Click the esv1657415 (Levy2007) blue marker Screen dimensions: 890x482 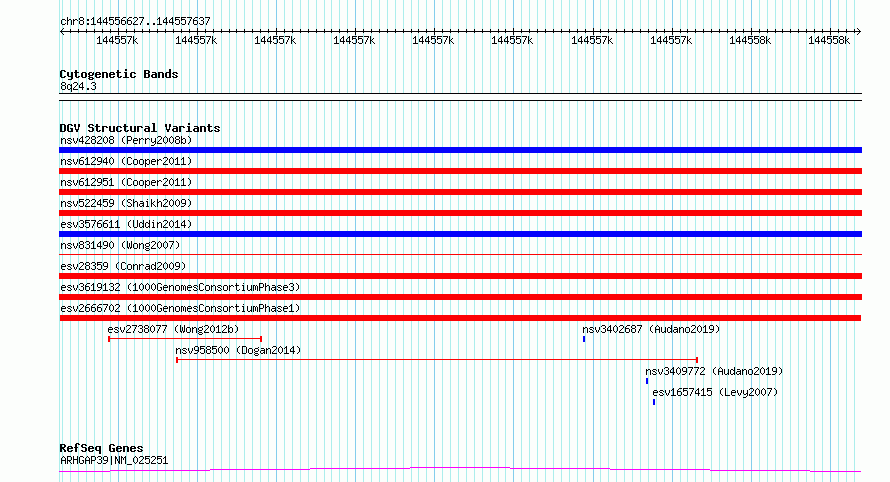click(654, 402)
